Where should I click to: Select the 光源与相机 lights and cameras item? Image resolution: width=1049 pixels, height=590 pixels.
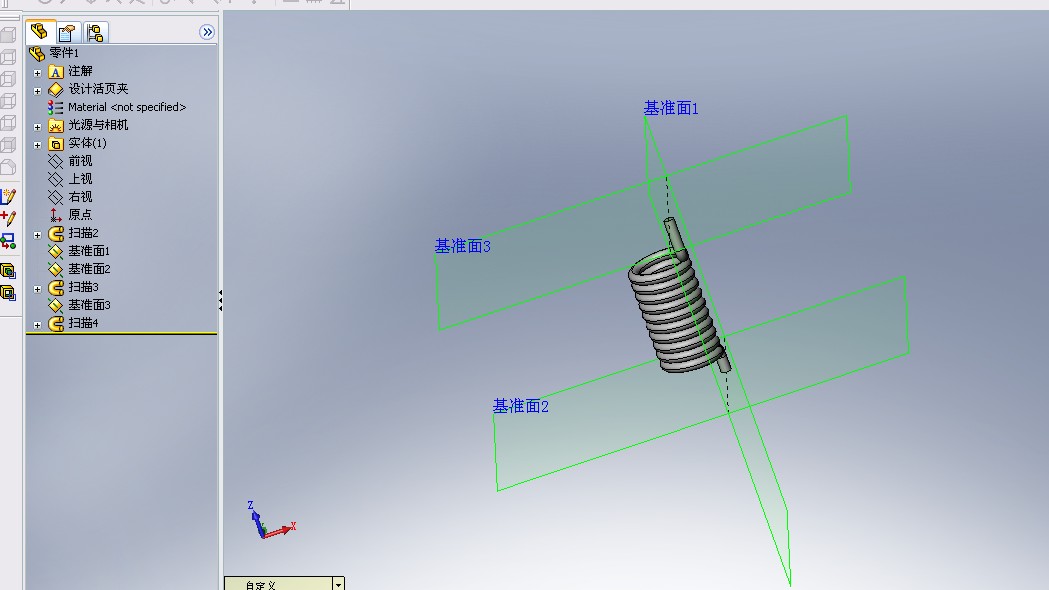coord(98,125)
